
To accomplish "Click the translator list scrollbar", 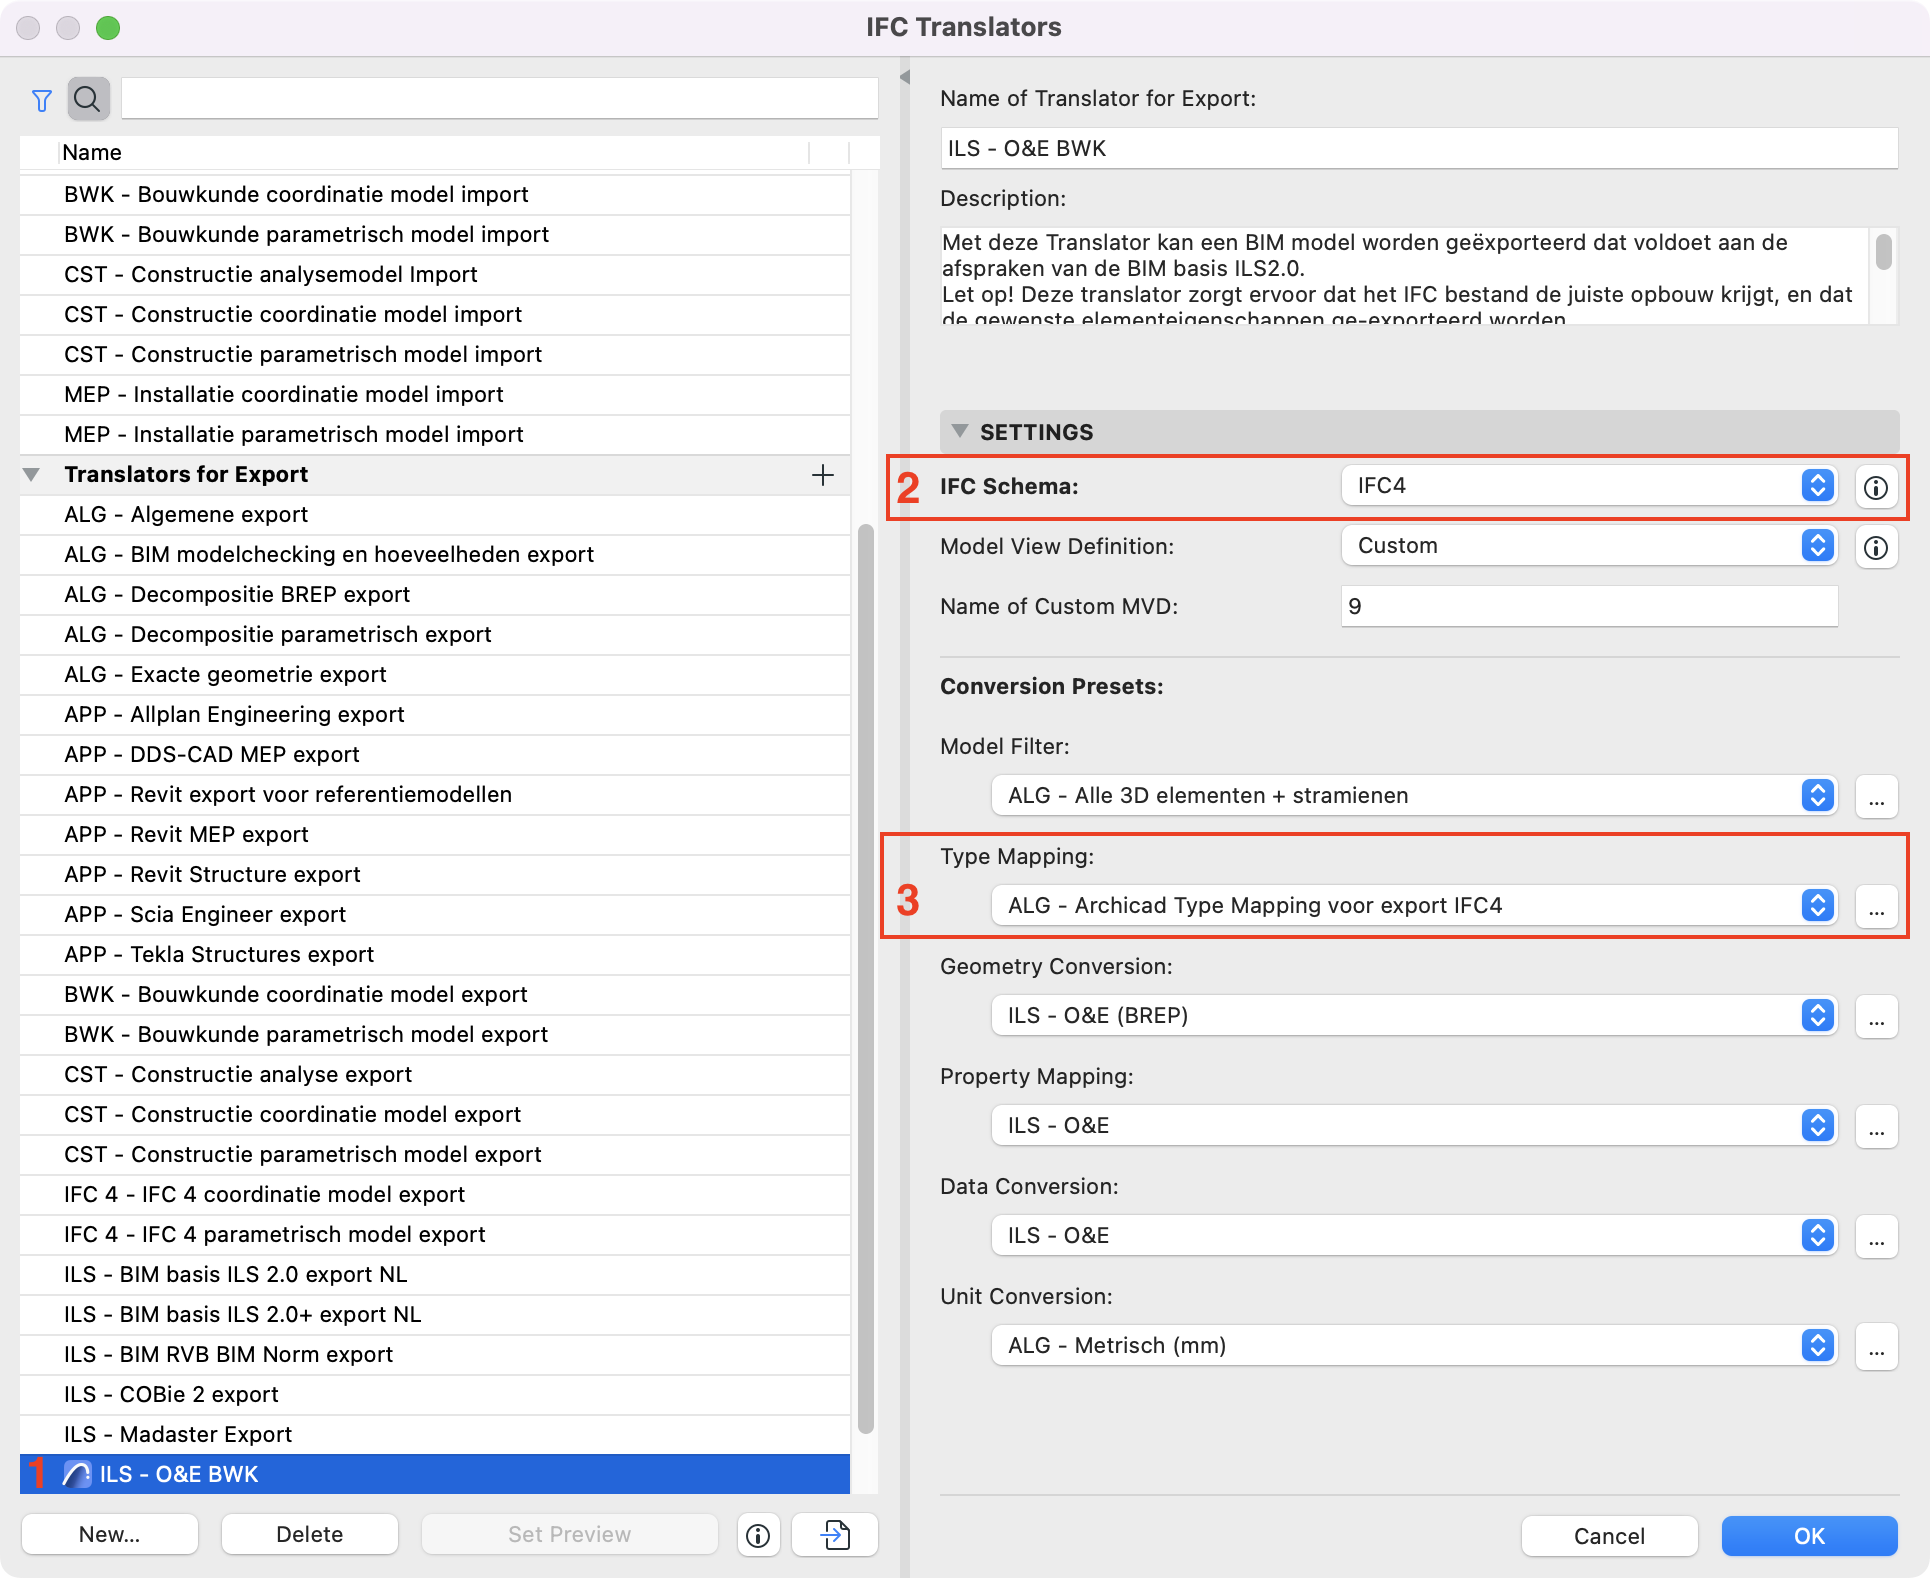I will pos(866,980).
